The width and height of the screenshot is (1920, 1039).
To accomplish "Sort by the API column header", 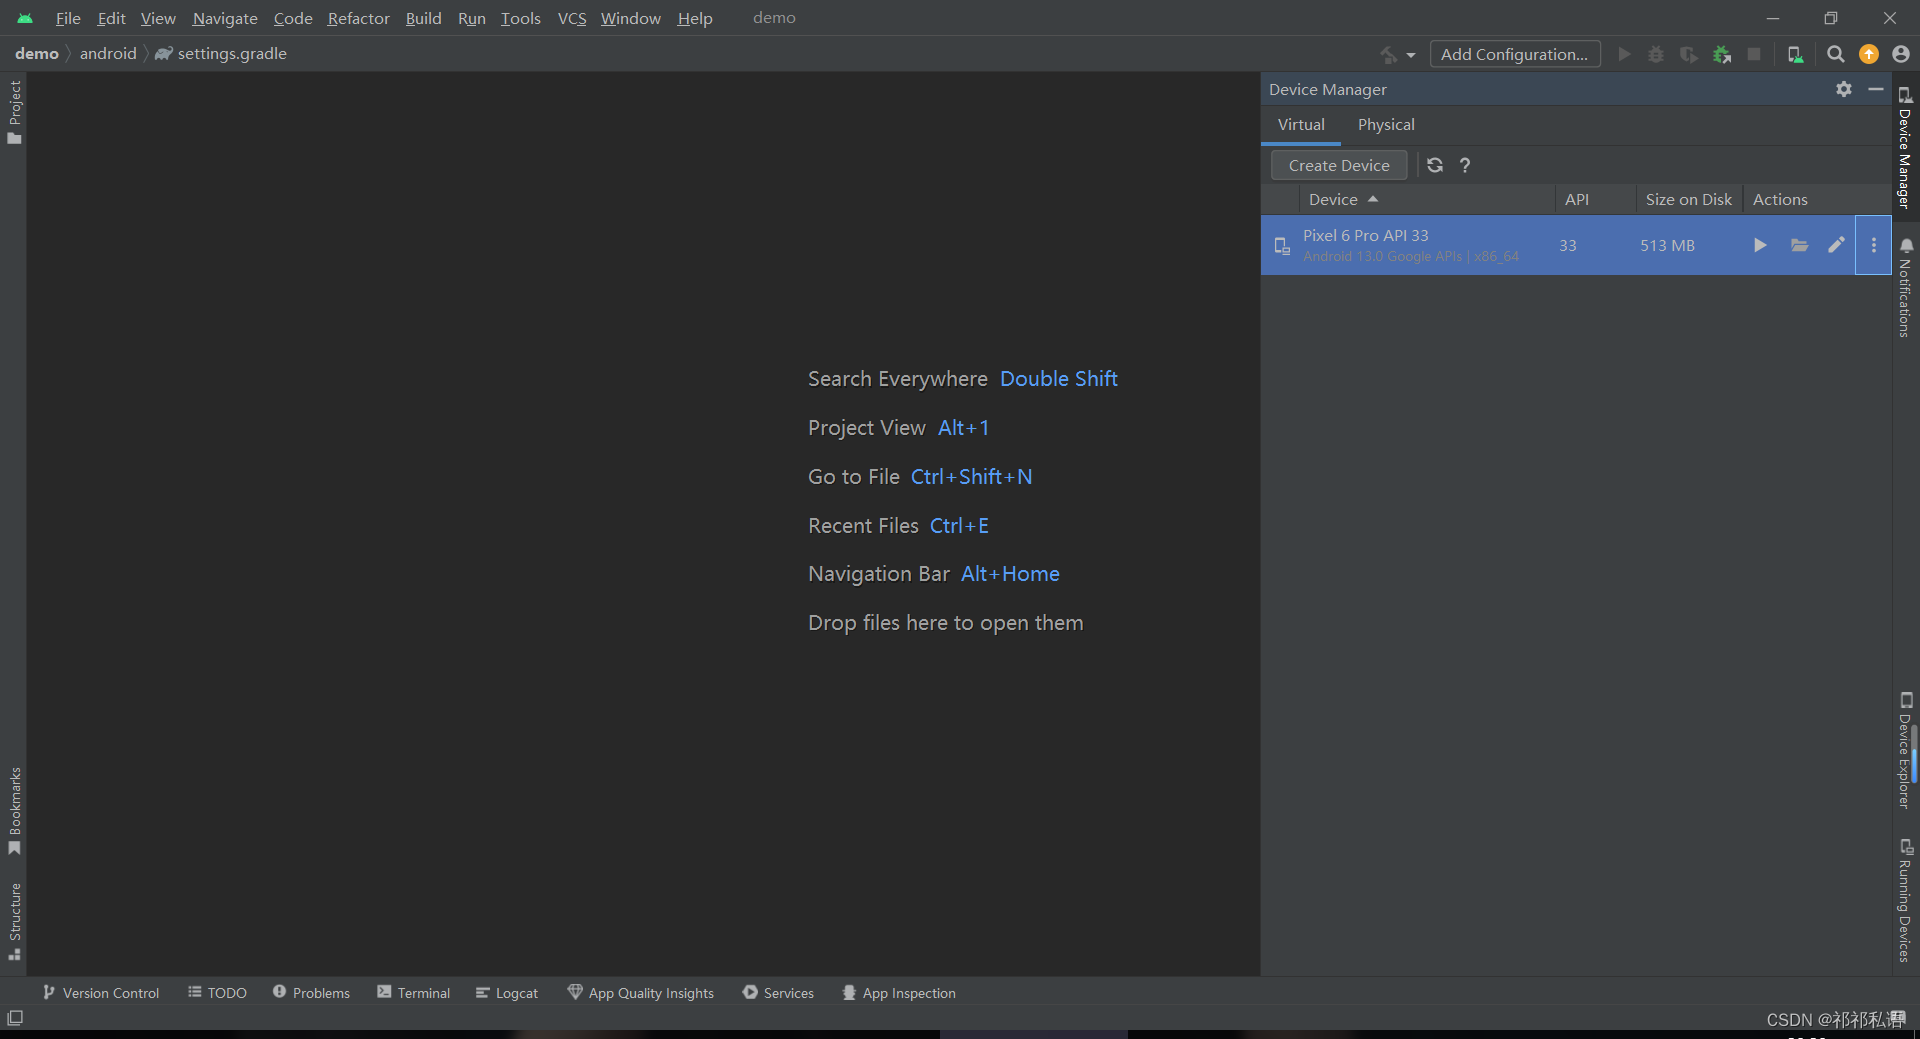I will (x=1595, y=199).
